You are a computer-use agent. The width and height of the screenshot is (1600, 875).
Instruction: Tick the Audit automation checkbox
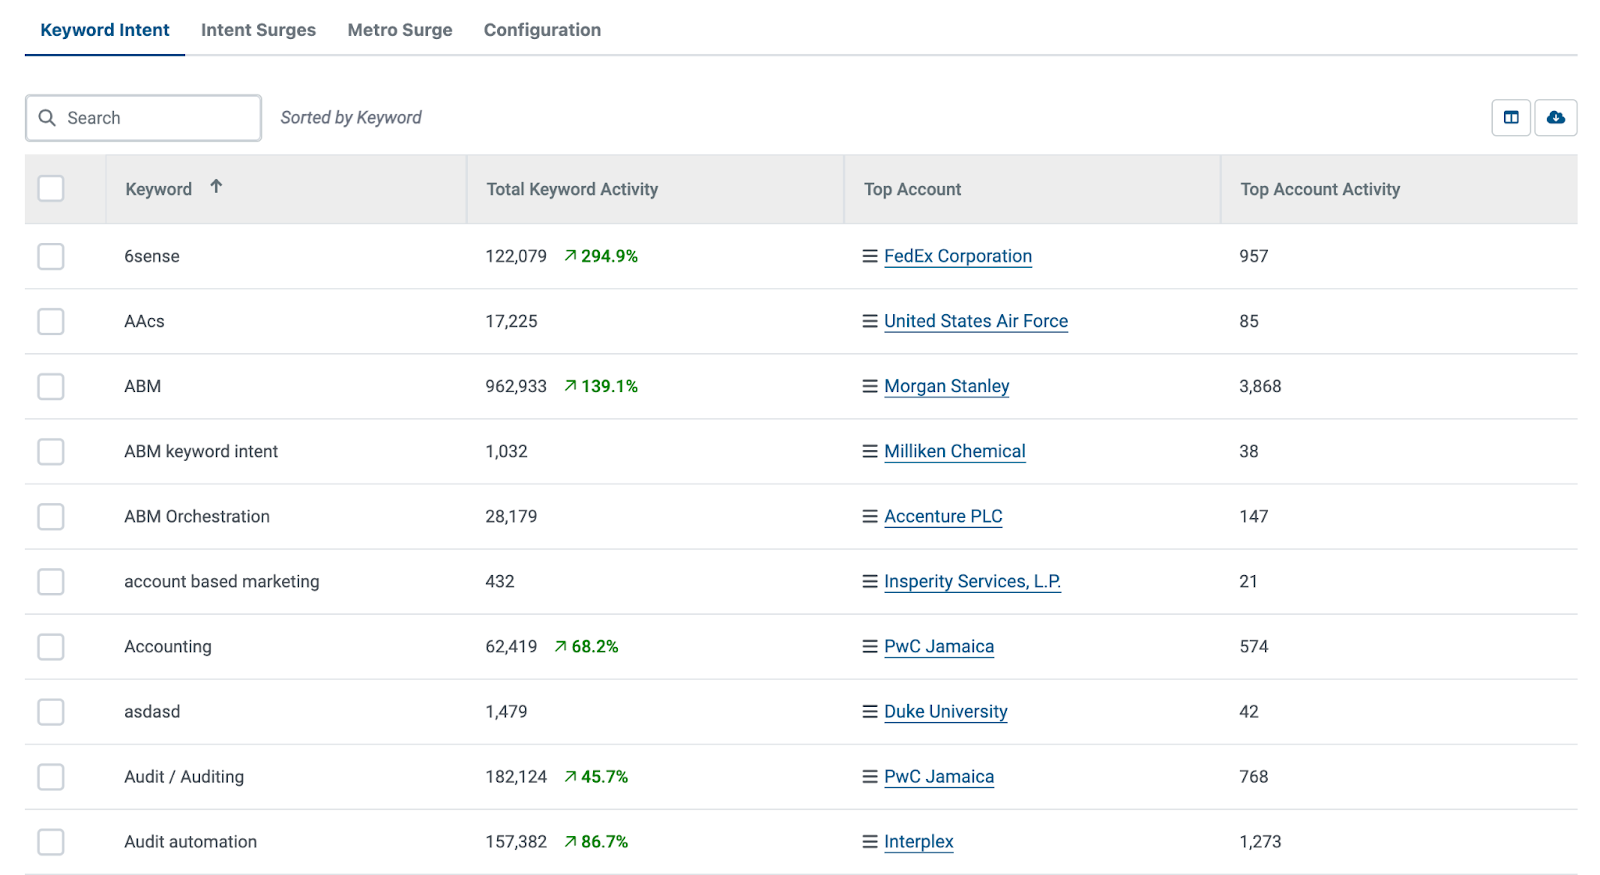click(51, 841)
